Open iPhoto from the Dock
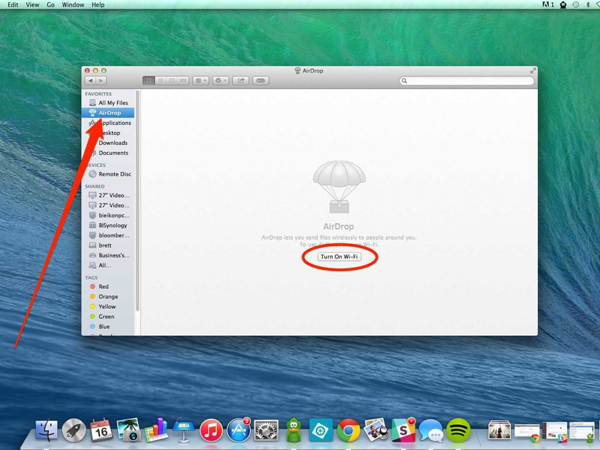The width and height of the screenshot is (600, 450). pos(129,430)
